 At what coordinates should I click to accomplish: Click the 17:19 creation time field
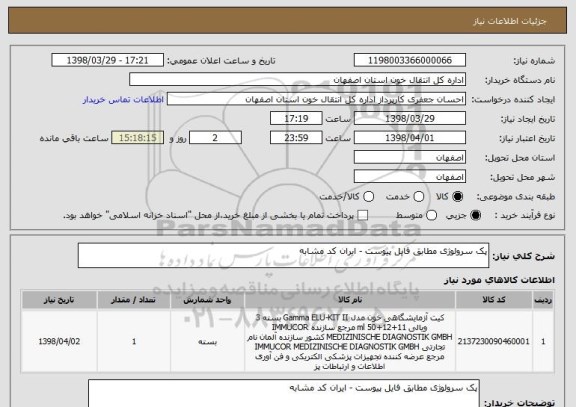tap(296, 118)
